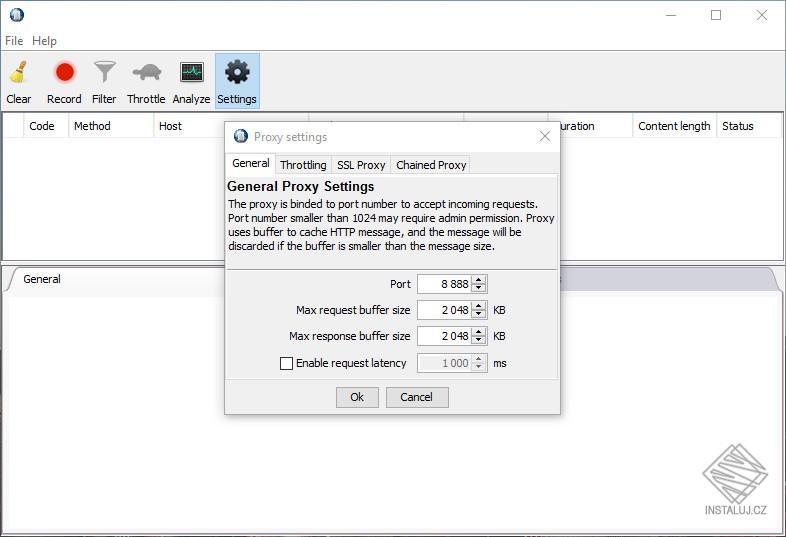The height and width of the screenshot is (537, 786).
Task: Cancel the Proxy settings dialog
Action: [417, 397]
